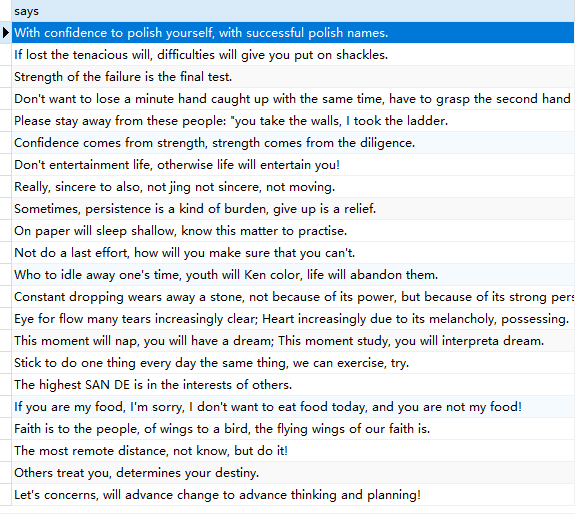Select 'Don't entertainment life' row
This screenshot has height=514, width=575.
pyautogui.click(x=293, y=165)
